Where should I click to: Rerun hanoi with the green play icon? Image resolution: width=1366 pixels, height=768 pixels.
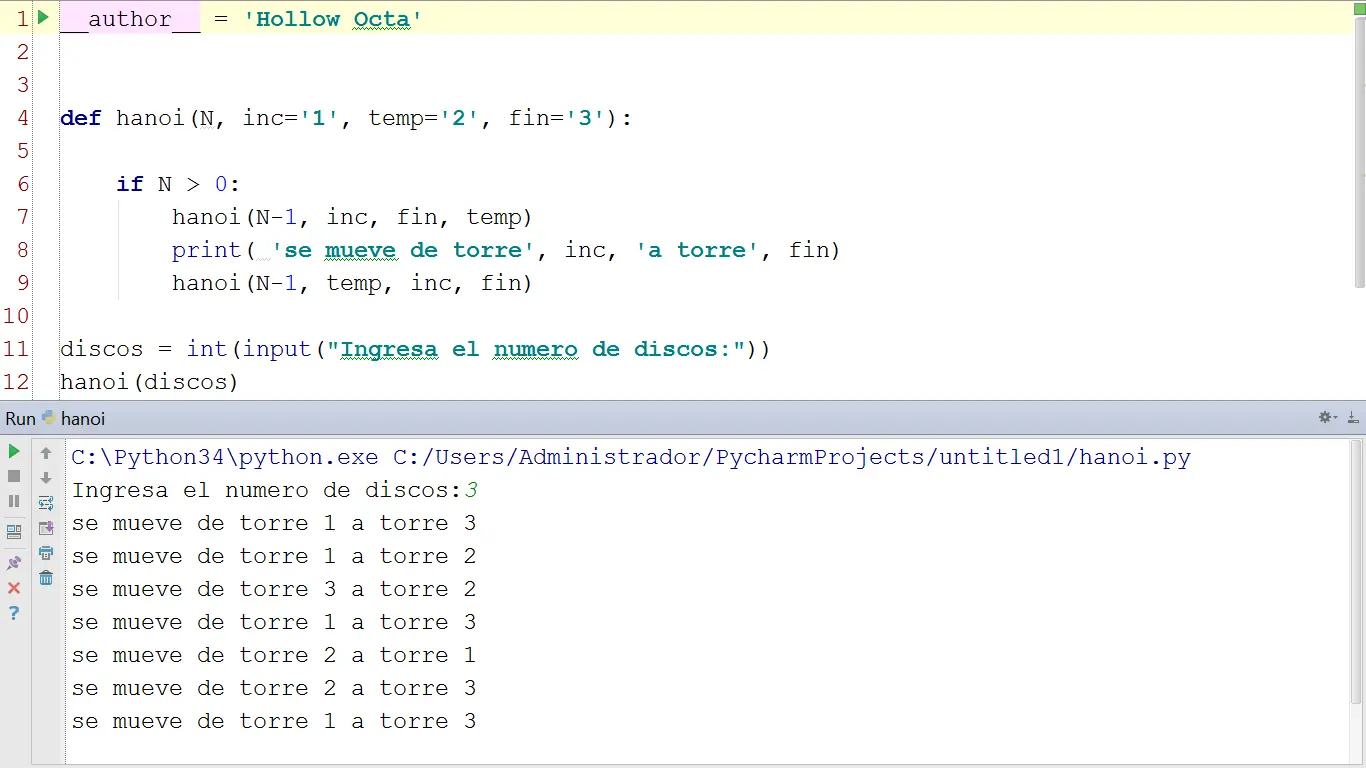[14, 452]
